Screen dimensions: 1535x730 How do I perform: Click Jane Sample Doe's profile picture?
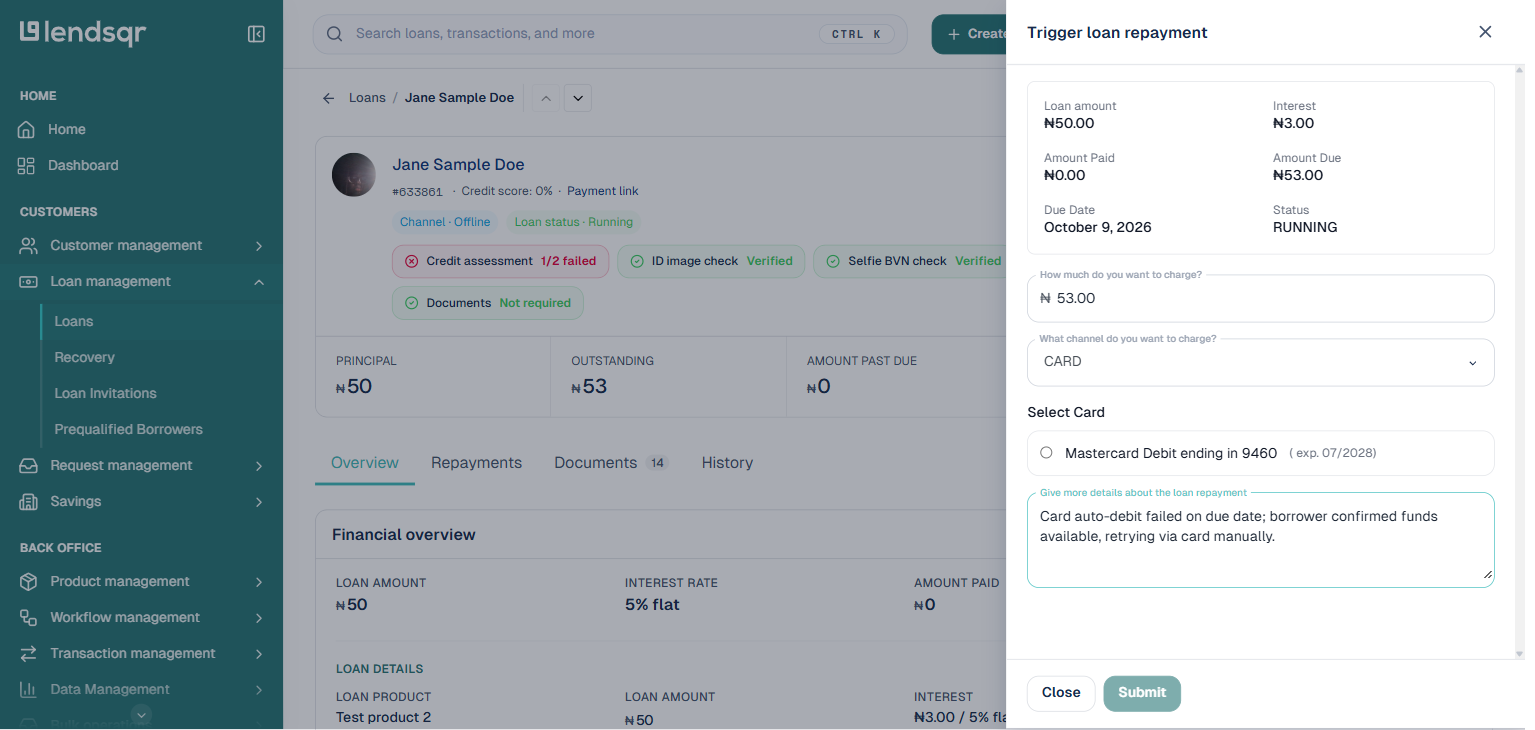point(354,175)
